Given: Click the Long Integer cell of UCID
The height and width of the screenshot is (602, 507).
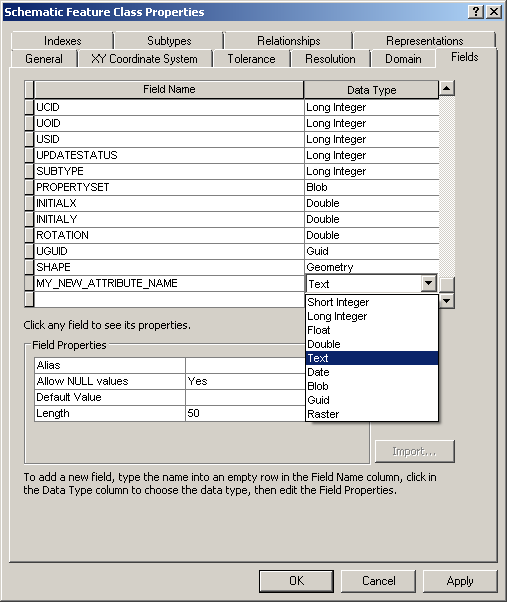Looking at the screenshot, I should tap(372, 107).
